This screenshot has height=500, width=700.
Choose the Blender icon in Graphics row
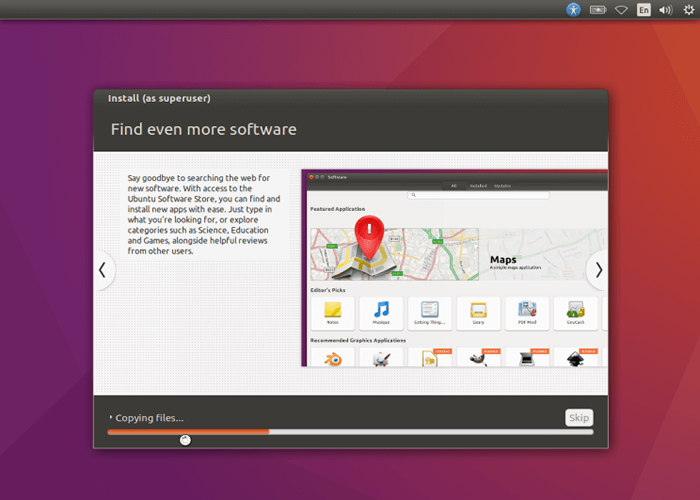[333, 358]
